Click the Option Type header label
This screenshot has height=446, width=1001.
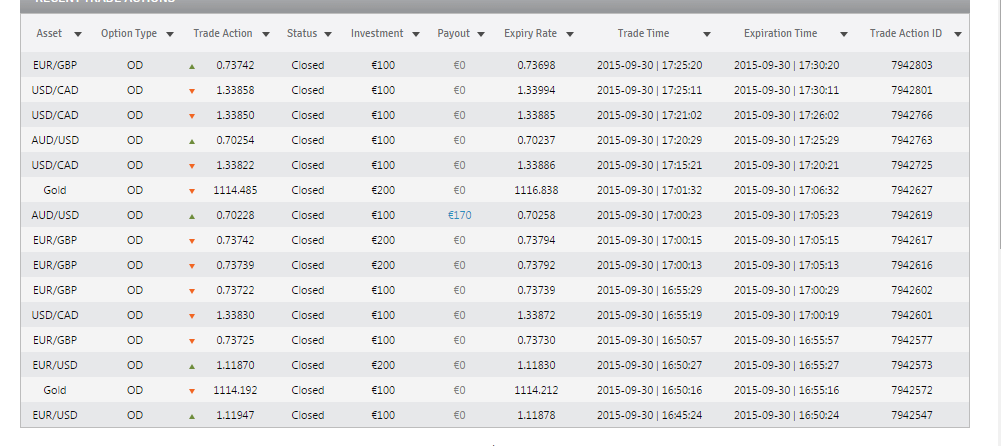click(x=129, y=33)
